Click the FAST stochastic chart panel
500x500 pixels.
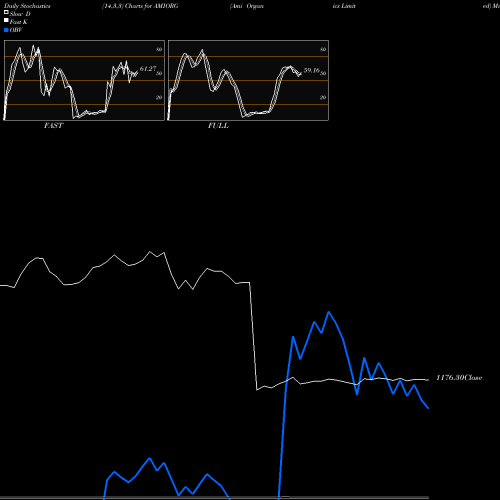[x=84, y=80]
